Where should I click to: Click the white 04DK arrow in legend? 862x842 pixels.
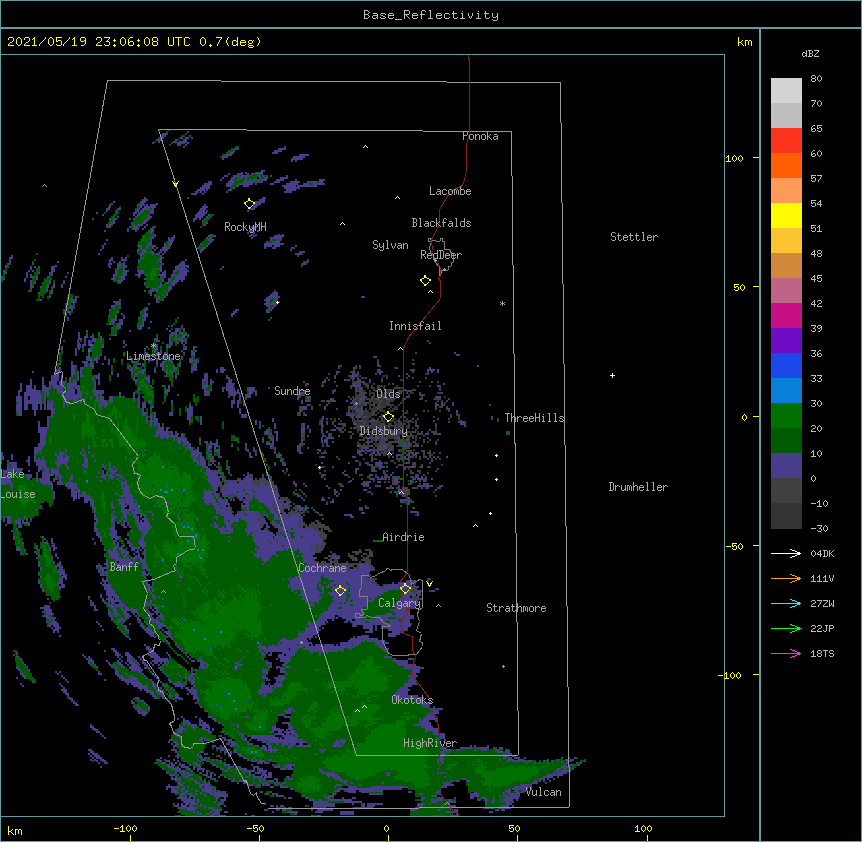[x=786, y=553]
